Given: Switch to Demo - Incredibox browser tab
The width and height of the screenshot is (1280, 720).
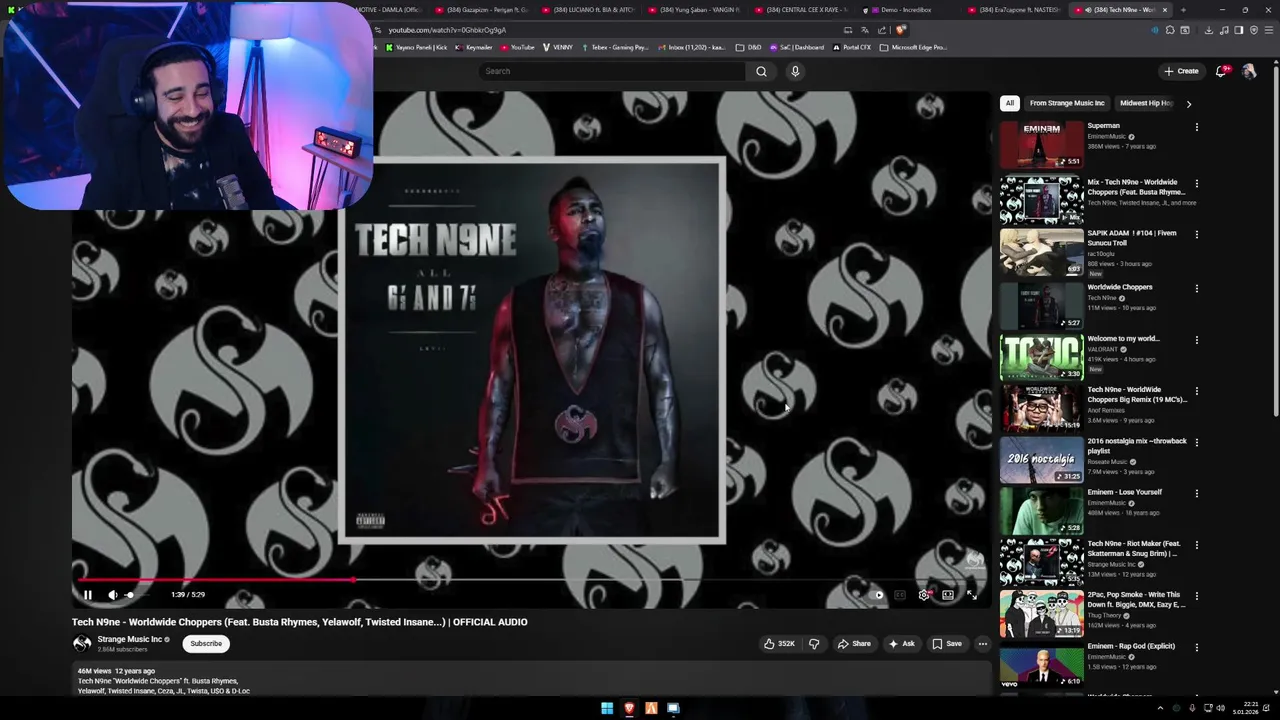Looking at the screenshot, I should (905, 10).
